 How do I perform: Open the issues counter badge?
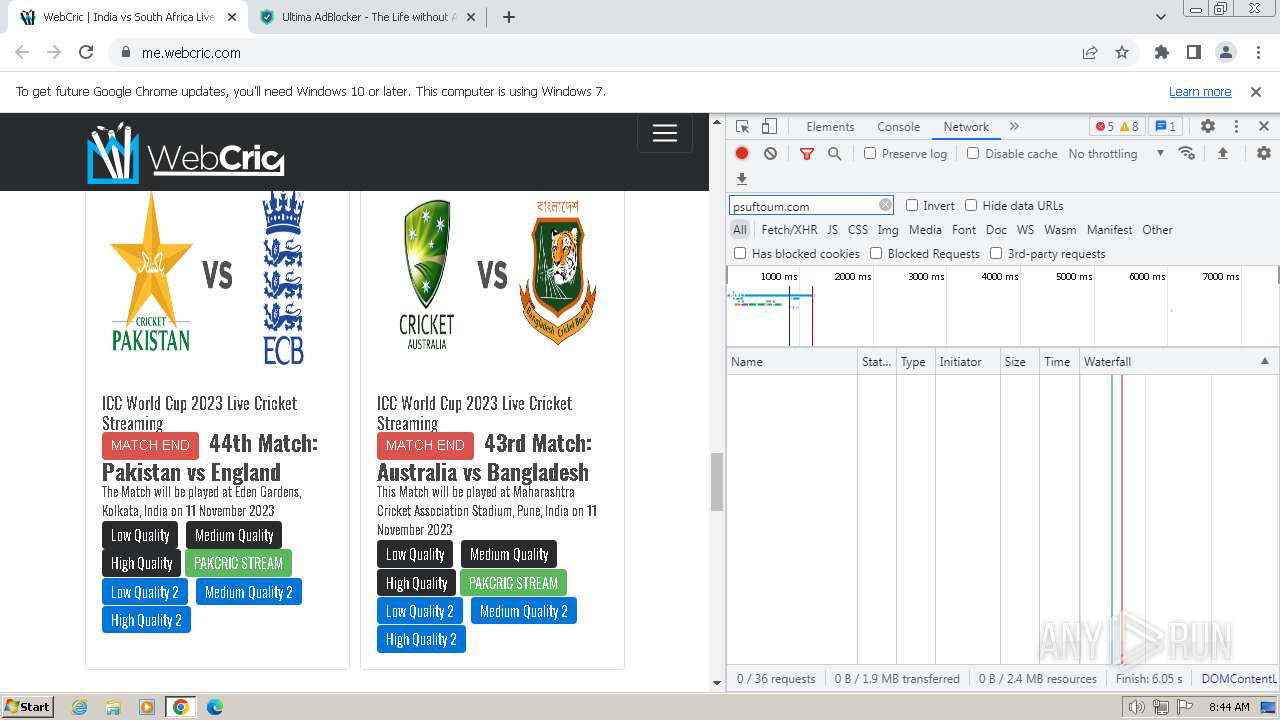coord(1165,127)
